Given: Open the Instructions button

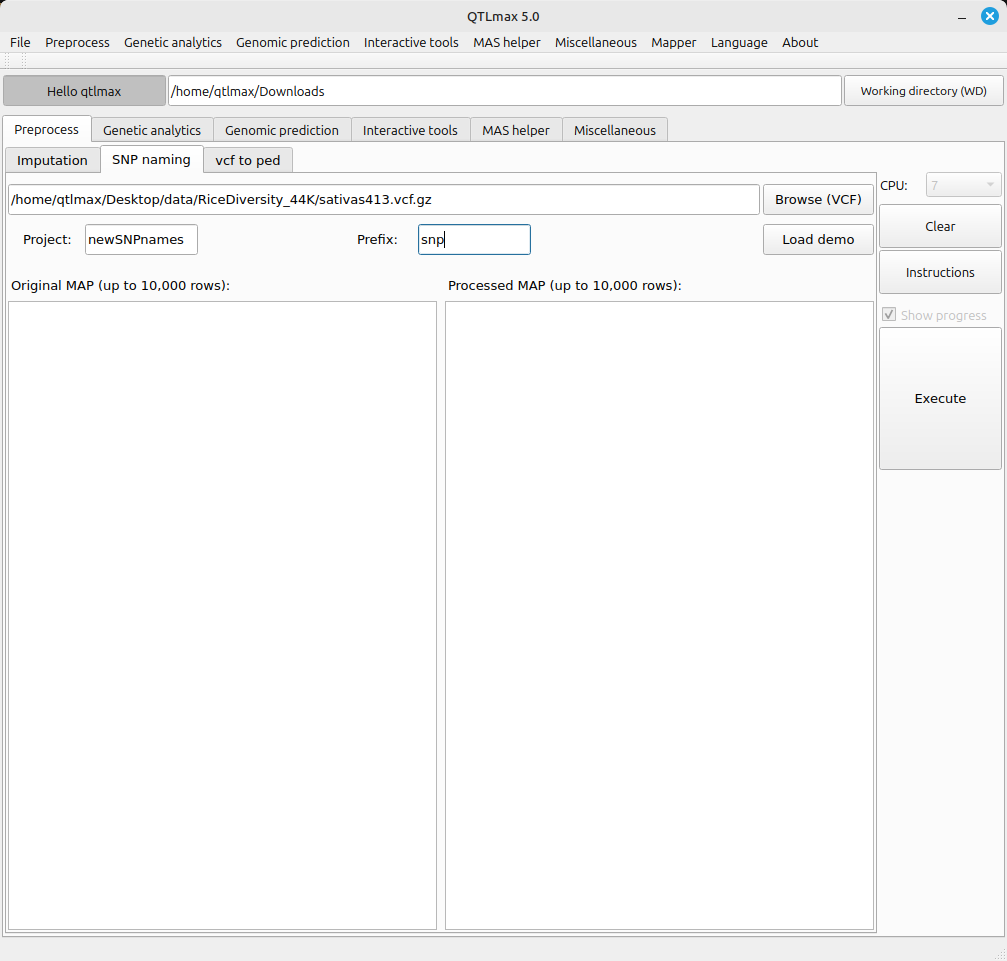Looking at the screenshot, I should click(x=940, y=272).
